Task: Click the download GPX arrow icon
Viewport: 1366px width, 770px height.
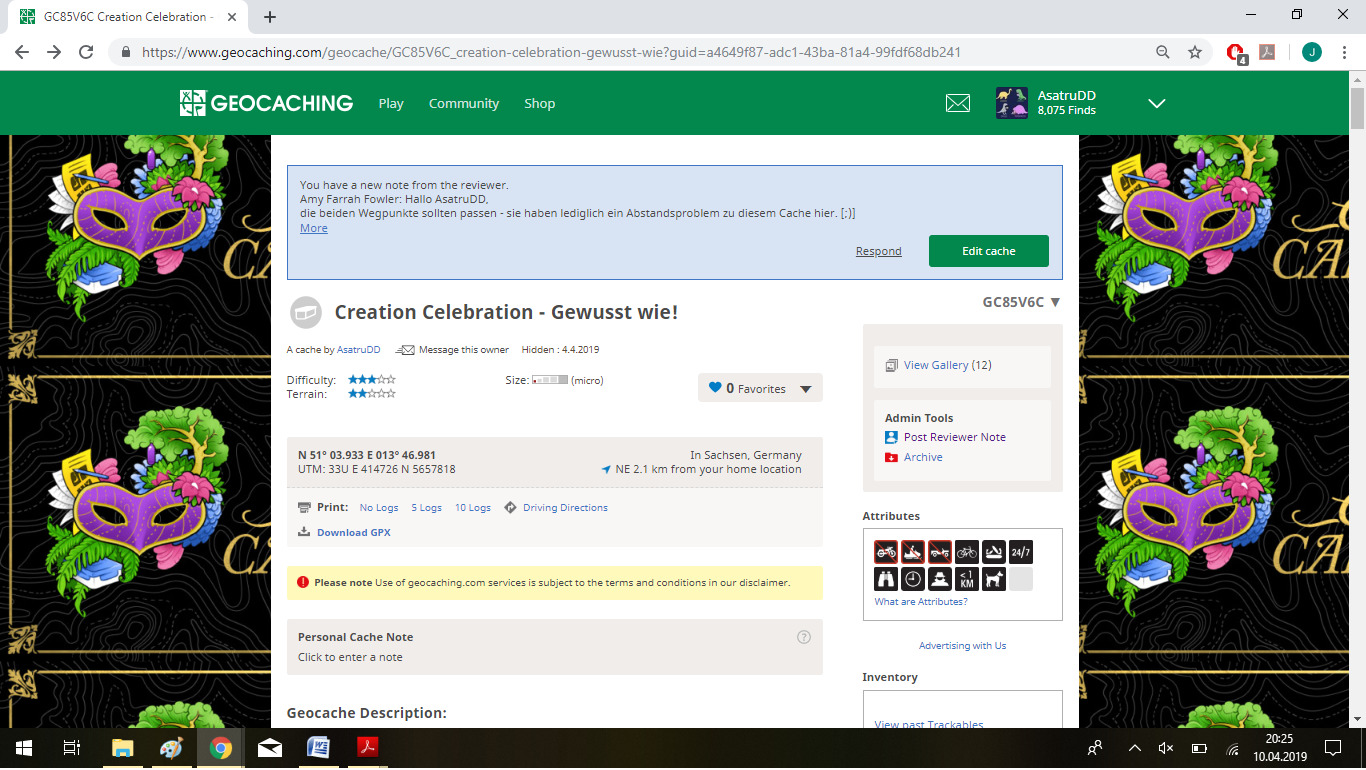Action: click(304, 532)
